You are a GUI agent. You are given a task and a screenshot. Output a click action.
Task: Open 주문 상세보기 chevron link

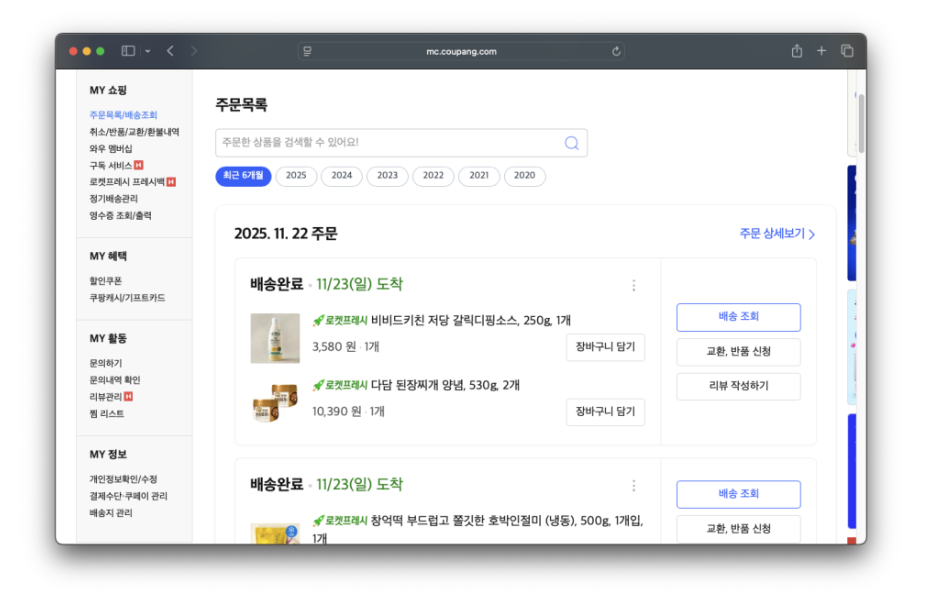[777, 234]
